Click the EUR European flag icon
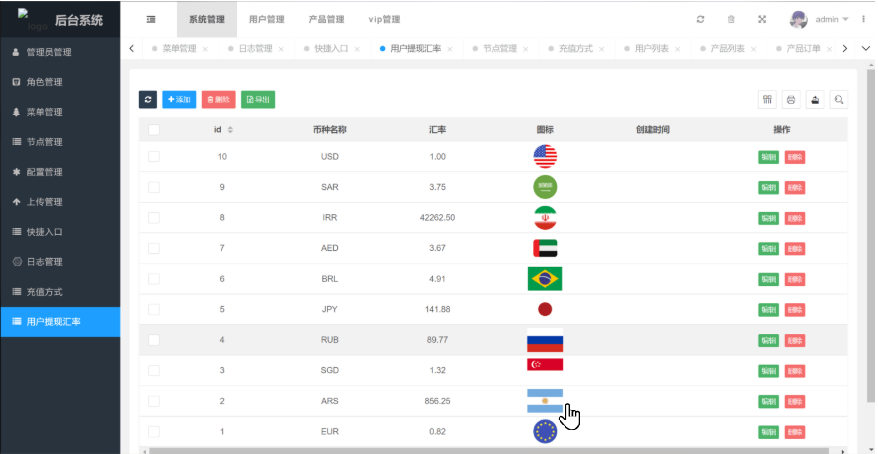The height and width of the screenshot is (454, 878). point(545,432)
